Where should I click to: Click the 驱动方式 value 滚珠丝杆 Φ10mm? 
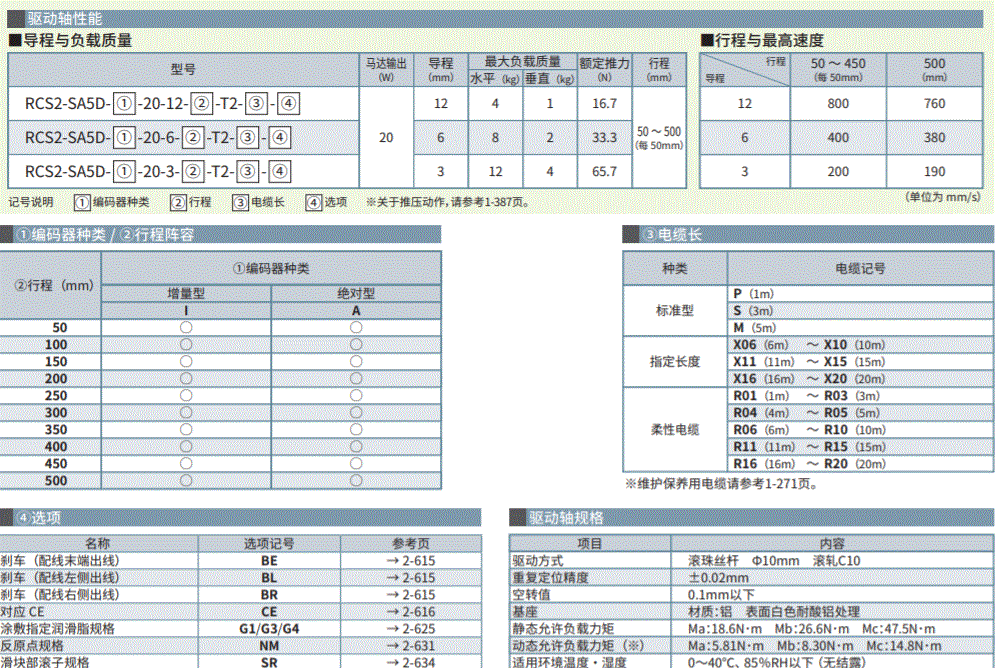(774, 561)
